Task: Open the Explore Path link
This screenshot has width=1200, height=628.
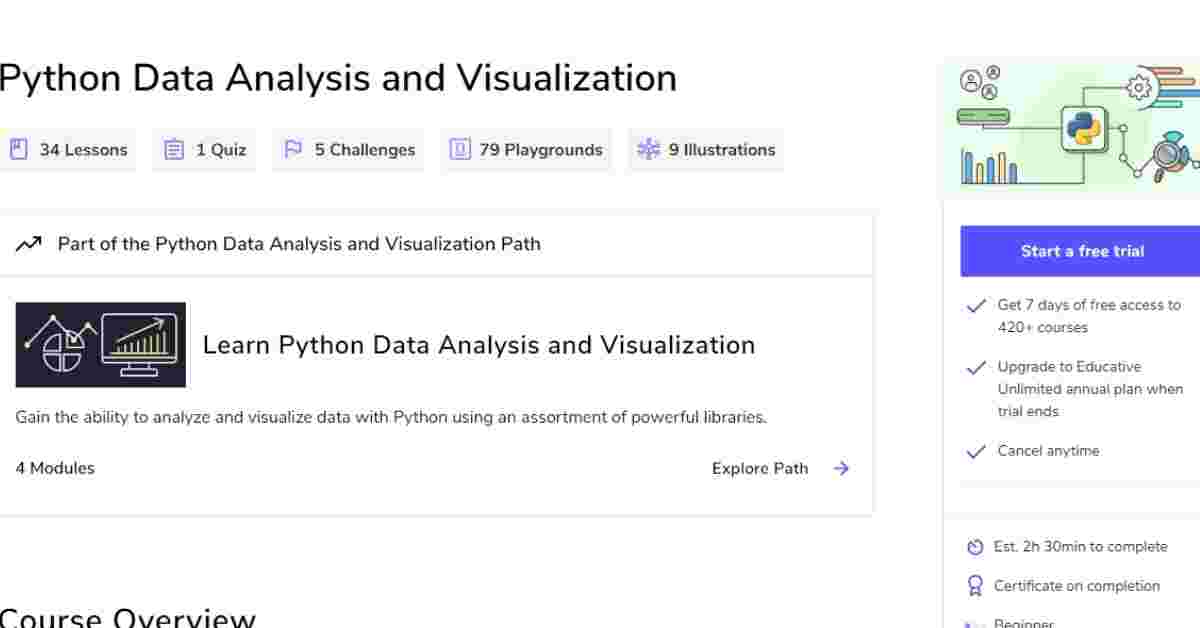Action: (760, 468)
